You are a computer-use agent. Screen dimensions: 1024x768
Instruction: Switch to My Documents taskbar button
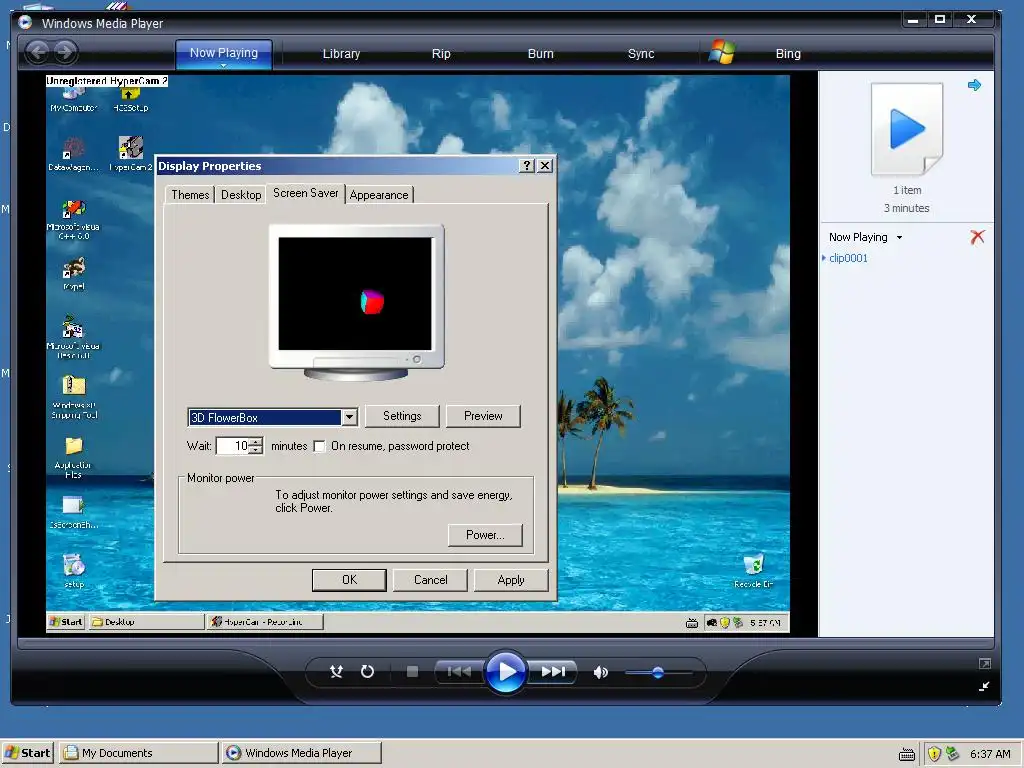138,753
